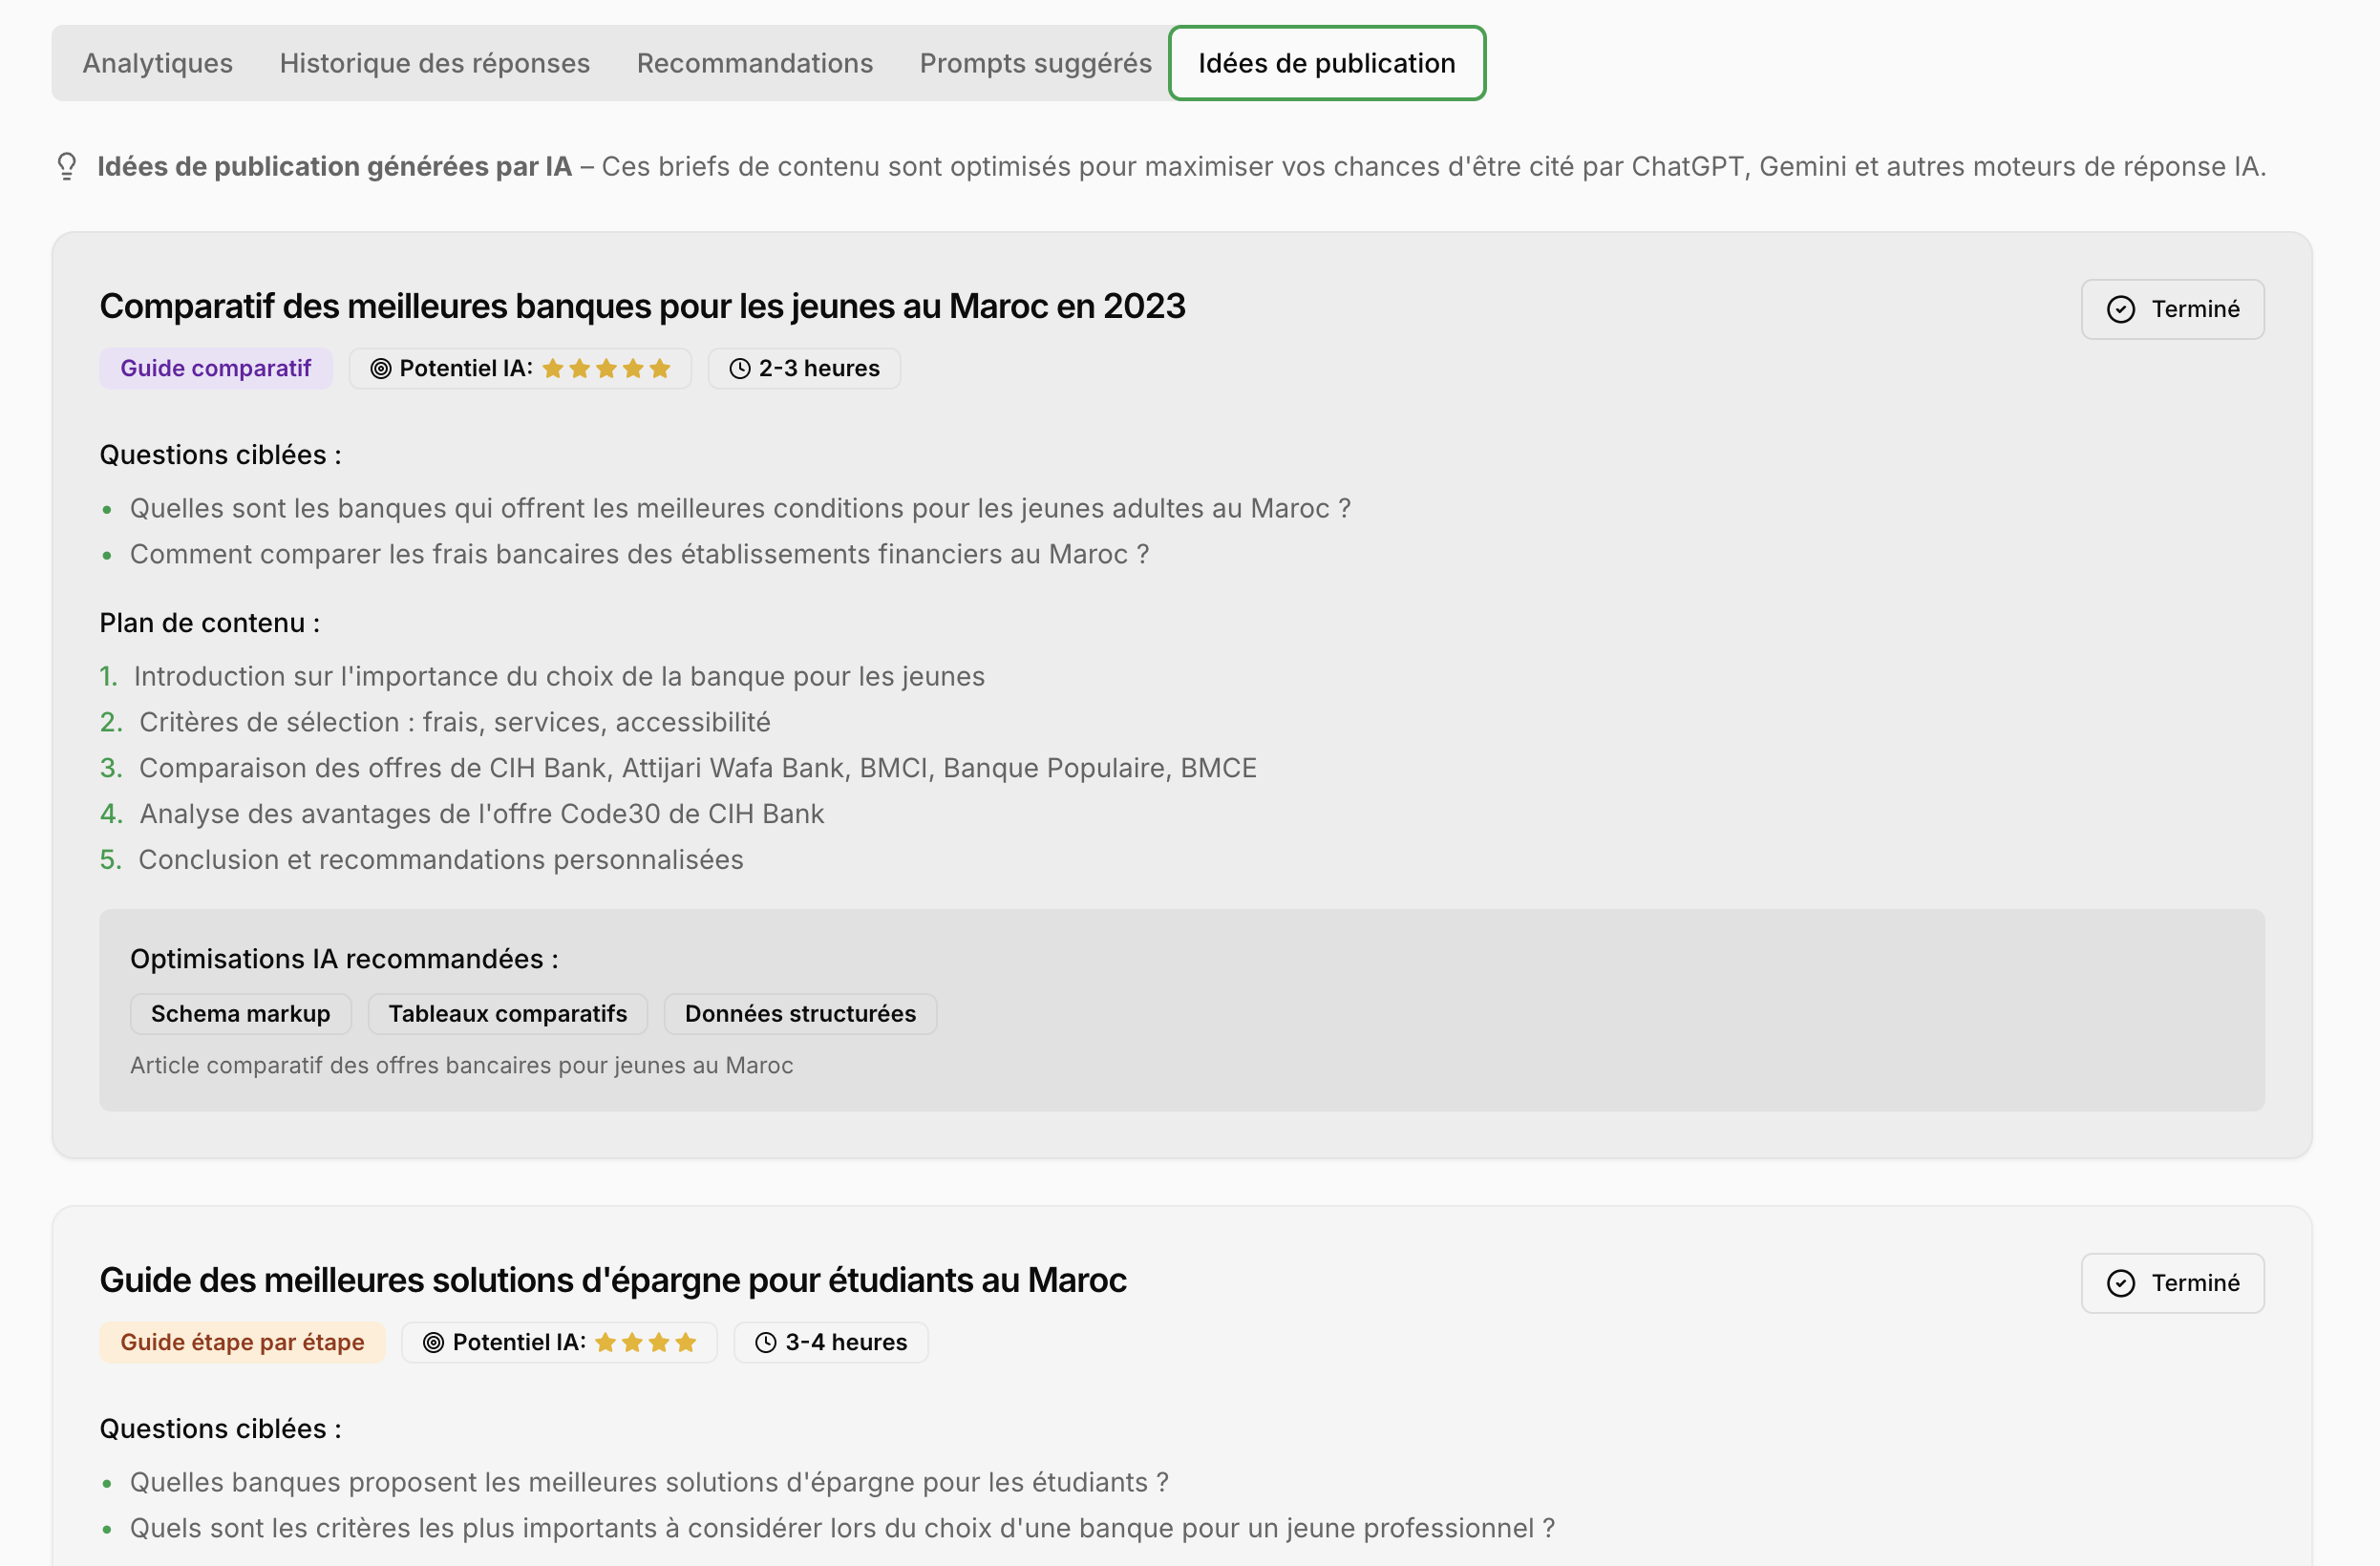The image size is (2380, 1566).
Task: Click the target icon beside first Potentiel IA
Action: (381, 369)
